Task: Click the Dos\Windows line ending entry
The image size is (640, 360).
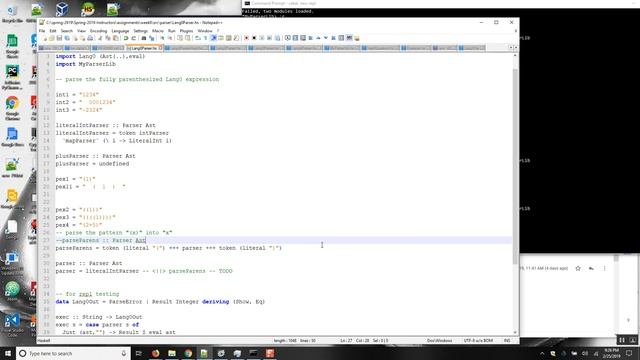Action: pyautogui.click(x=440, y=340)
